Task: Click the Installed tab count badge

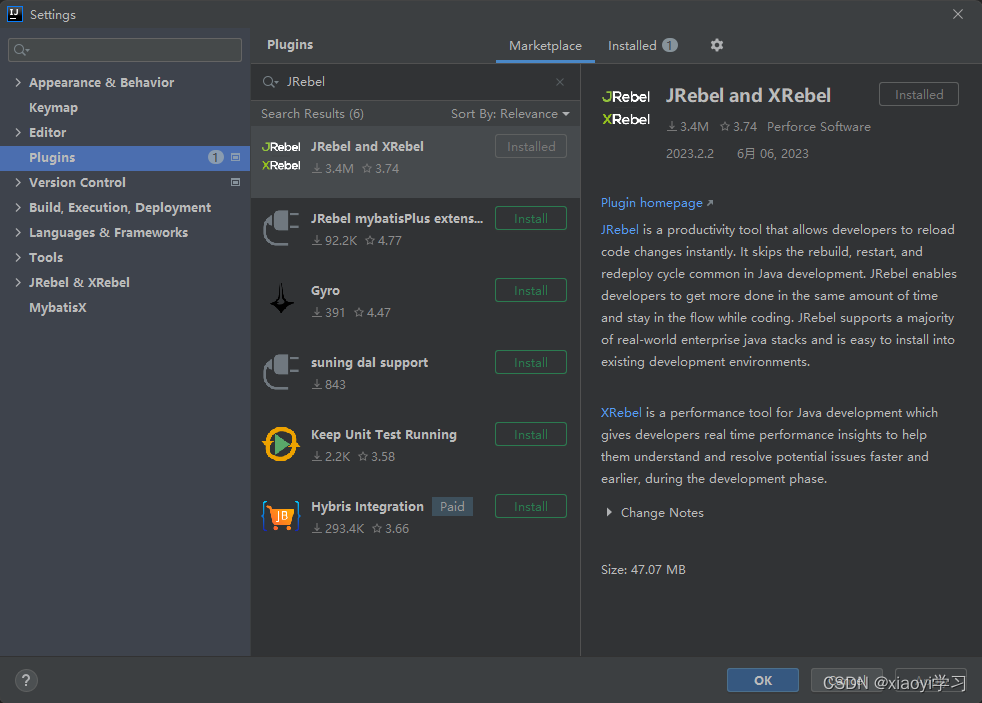Action: click(669, 45)
